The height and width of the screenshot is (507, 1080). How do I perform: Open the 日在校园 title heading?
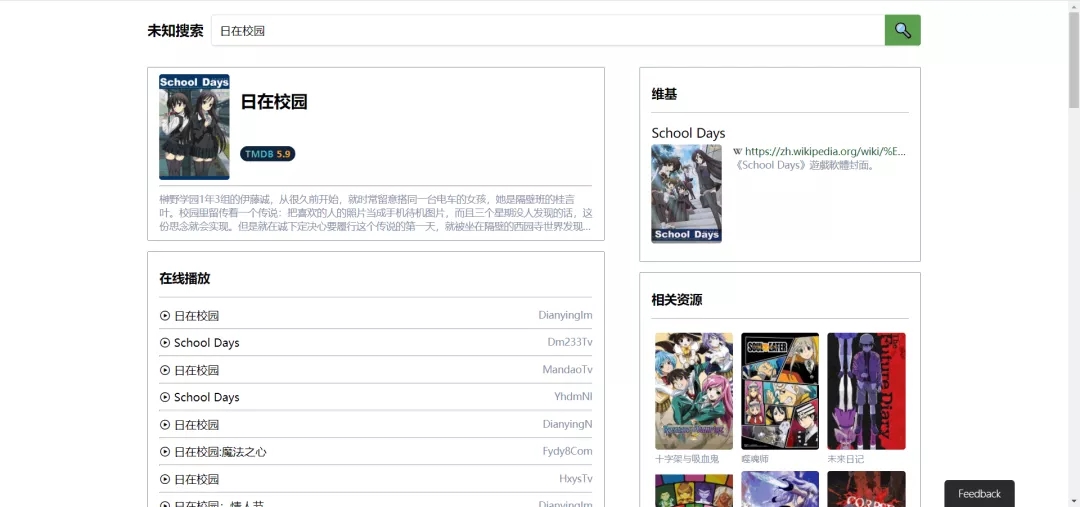(x=273, y=102)
